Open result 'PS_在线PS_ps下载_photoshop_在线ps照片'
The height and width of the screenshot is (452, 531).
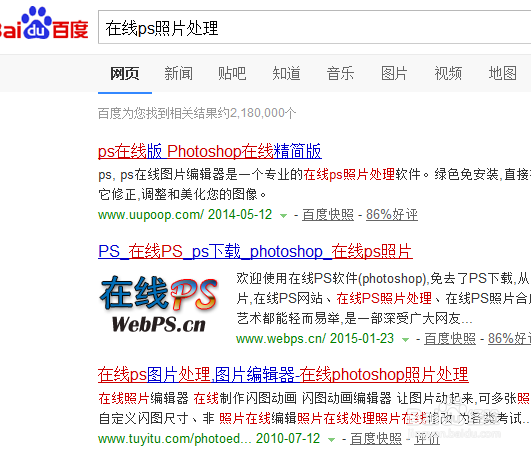[x=255, y=252]
